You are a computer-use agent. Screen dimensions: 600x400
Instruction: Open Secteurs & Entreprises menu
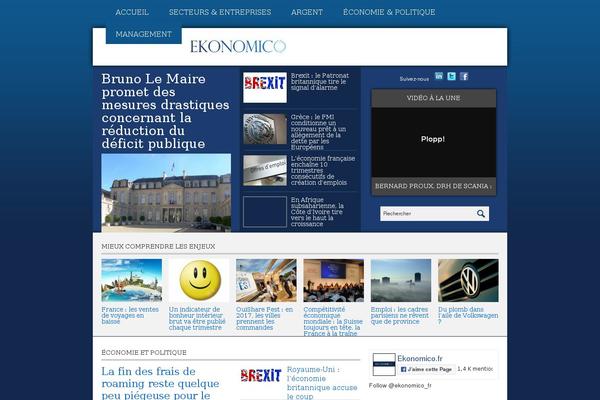pos(220,12)
